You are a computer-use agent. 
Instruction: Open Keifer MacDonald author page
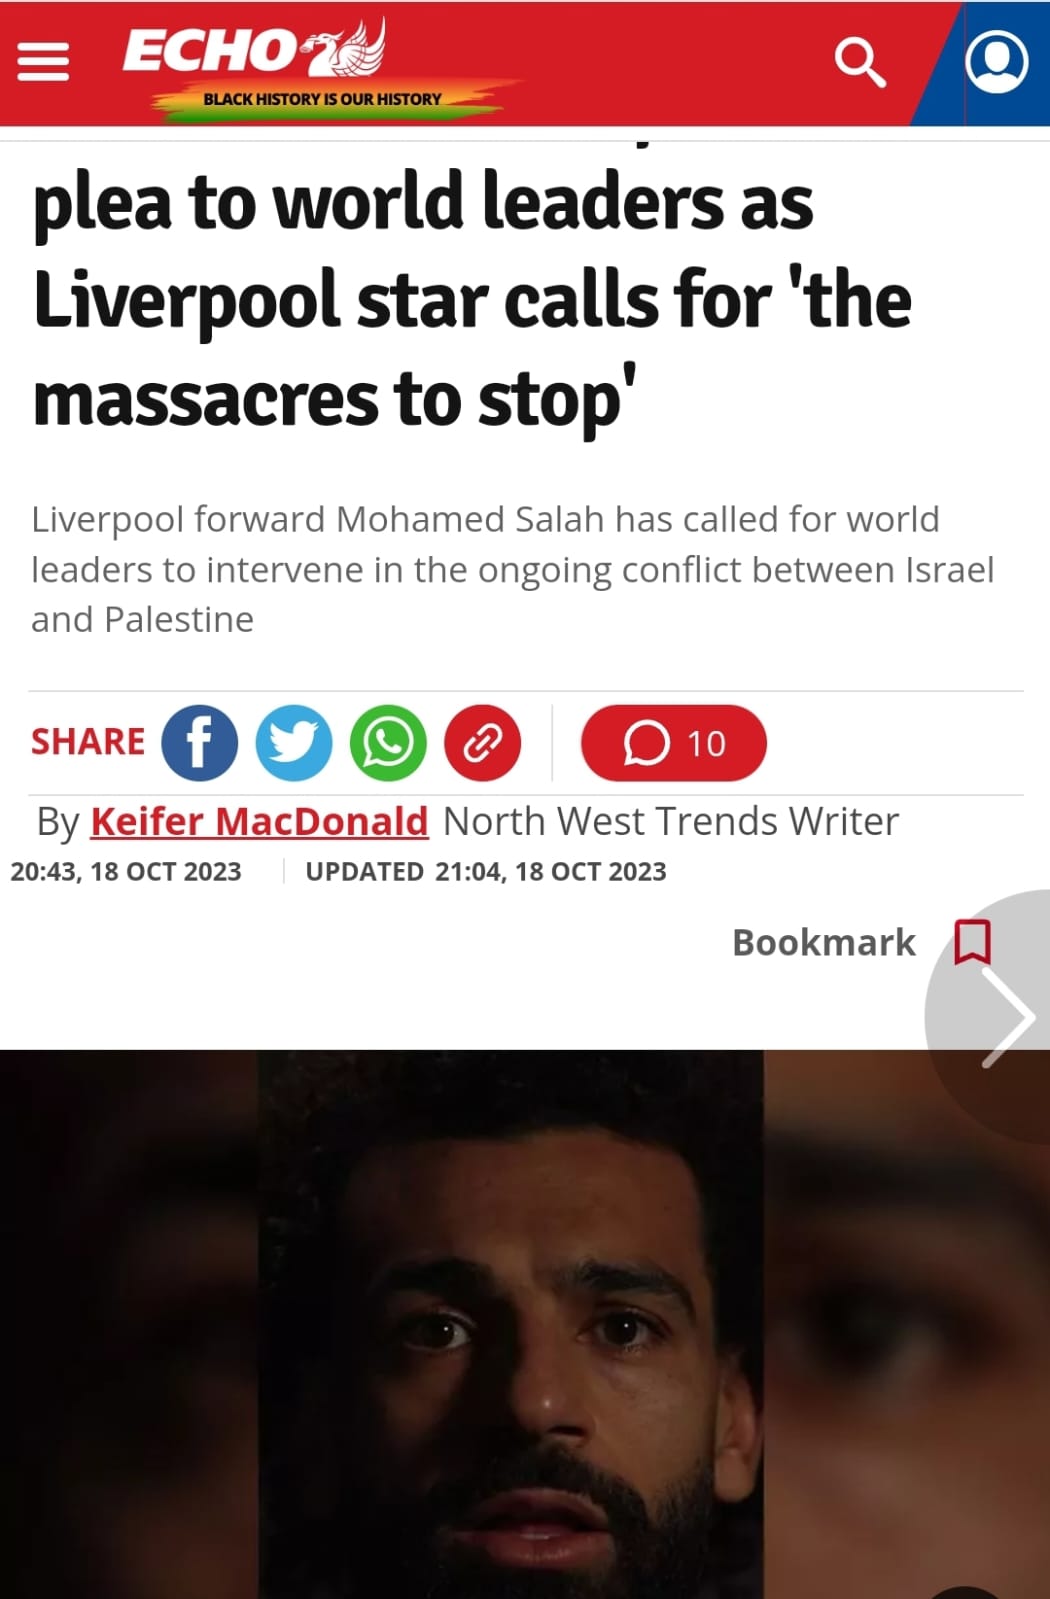point(259,821)
